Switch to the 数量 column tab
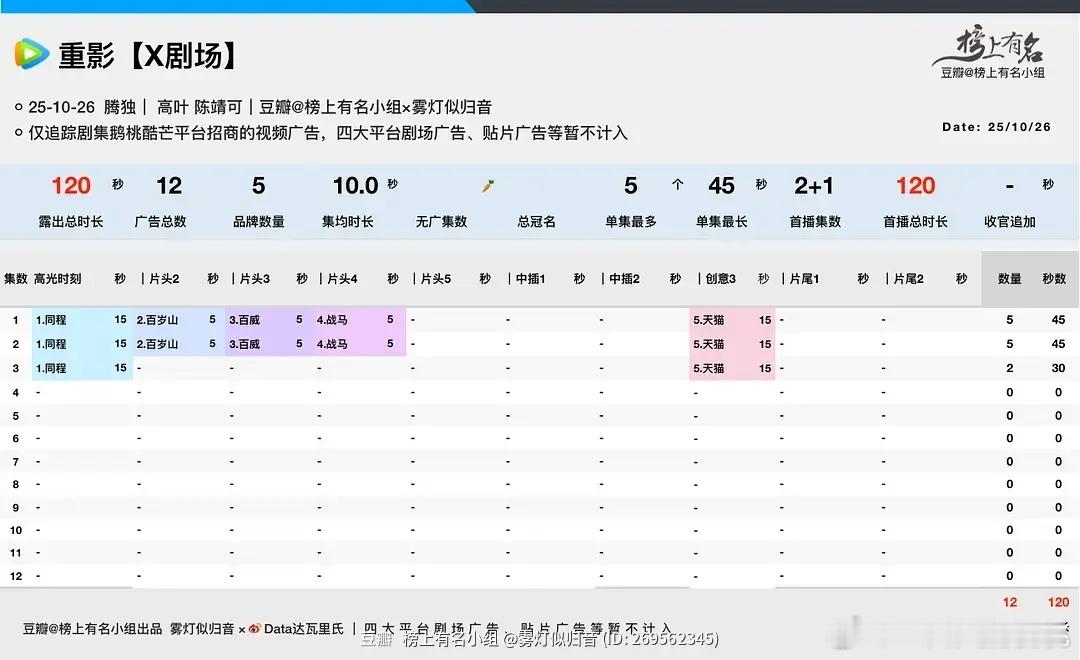The image size is (1080, 660). (1010, 278)
